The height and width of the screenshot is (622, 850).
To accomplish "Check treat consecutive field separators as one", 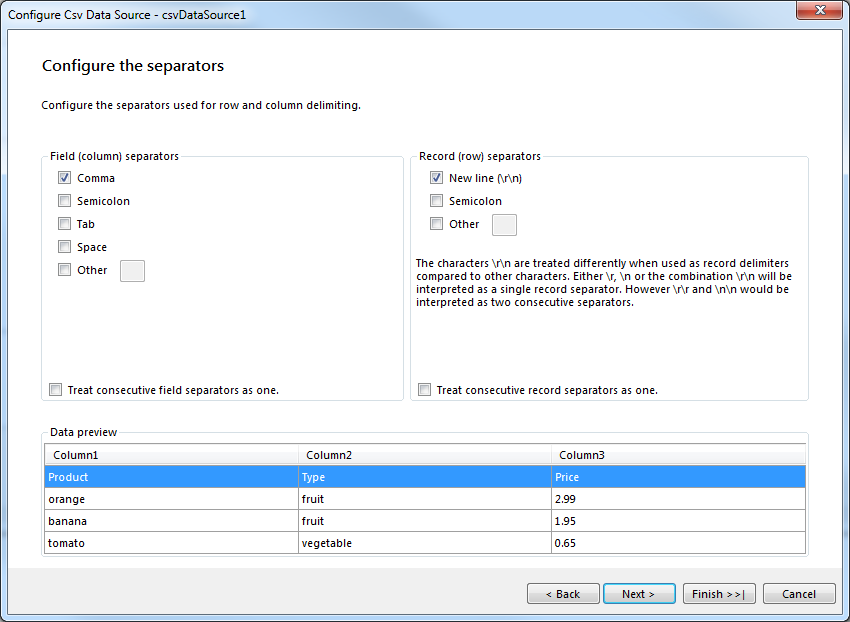I will click(55, 389).
